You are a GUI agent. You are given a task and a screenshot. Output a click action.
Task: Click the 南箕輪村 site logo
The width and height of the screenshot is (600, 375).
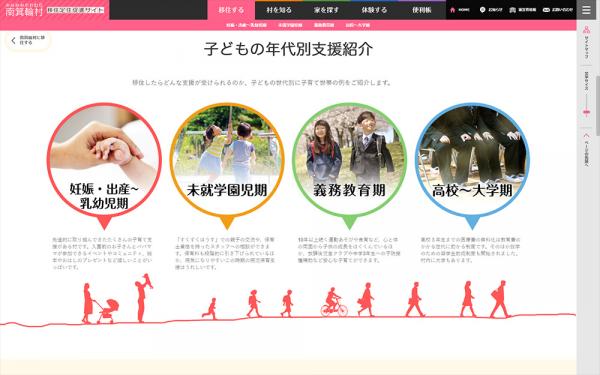[24, 10]
